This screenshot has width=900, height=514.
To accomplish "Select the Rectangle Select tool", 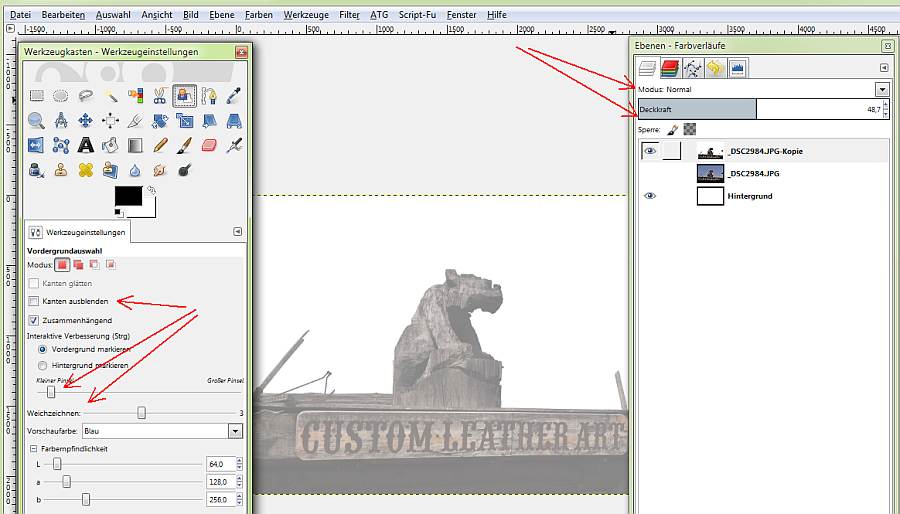I will (x=36, y=96).
